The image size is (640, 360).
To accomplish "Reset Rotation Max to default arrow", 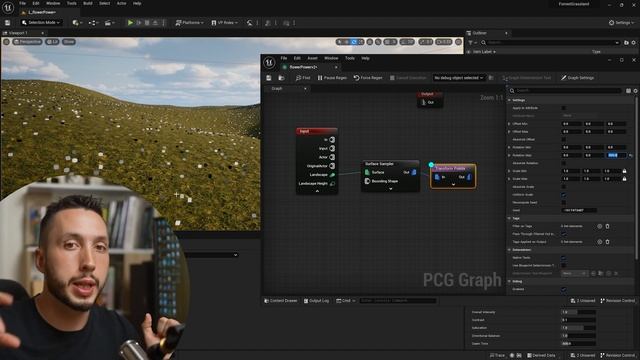I will (x=631, y=156).
